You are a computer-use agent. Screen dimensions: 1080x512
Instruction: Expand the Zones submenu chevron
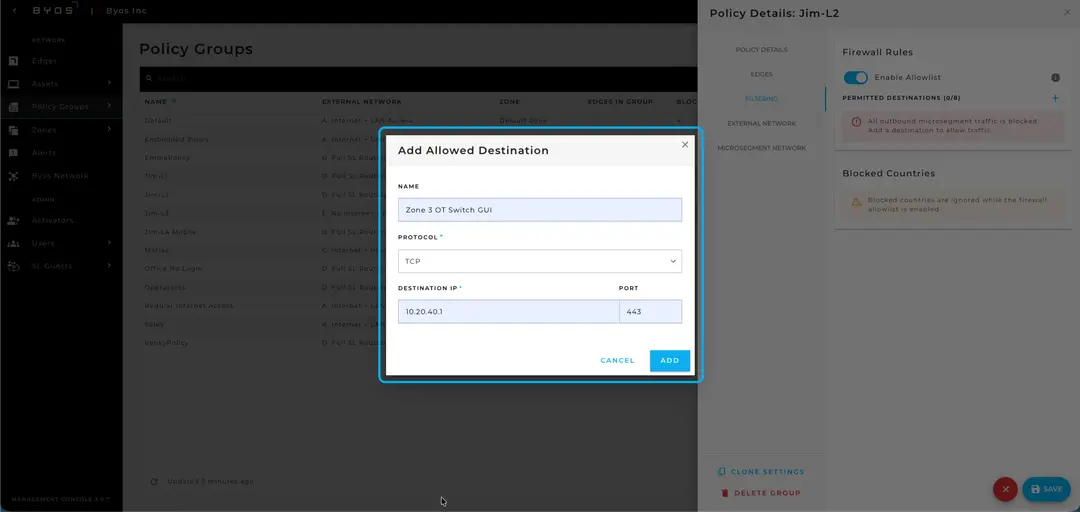coord(109,130)
